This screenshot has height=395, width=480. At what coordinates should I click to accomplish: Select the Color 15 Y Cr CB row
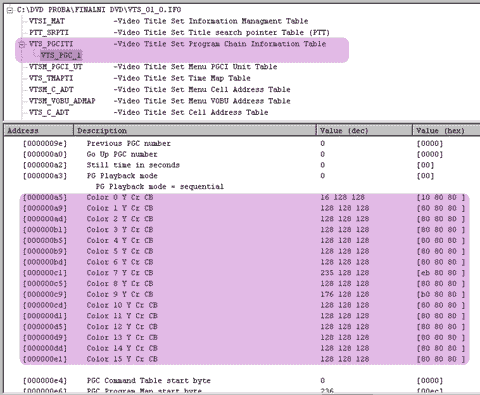pos(244,359)
